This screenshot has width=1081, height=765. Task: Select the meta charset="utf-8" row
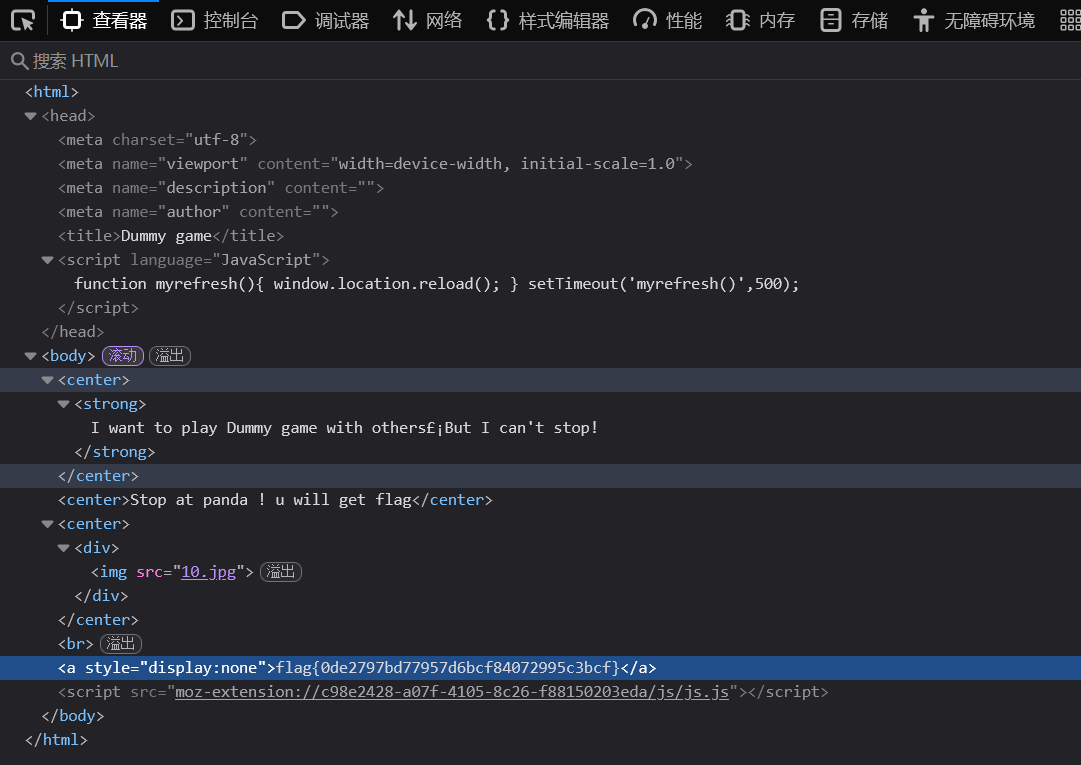(x=540, y=140)
